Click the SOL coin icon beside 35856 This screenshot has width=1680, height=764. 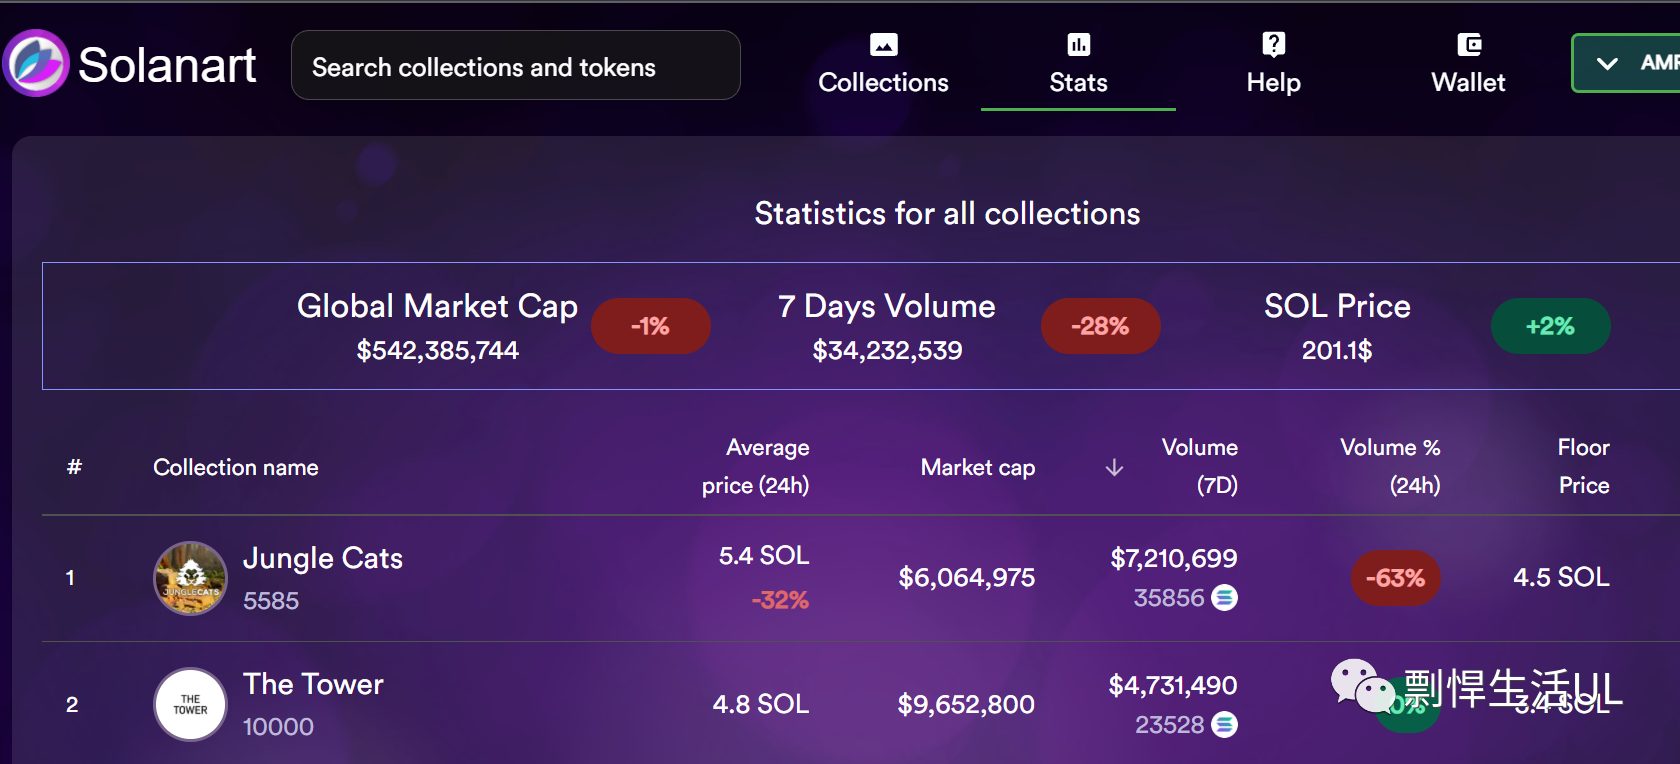[x=1224, y=597]
